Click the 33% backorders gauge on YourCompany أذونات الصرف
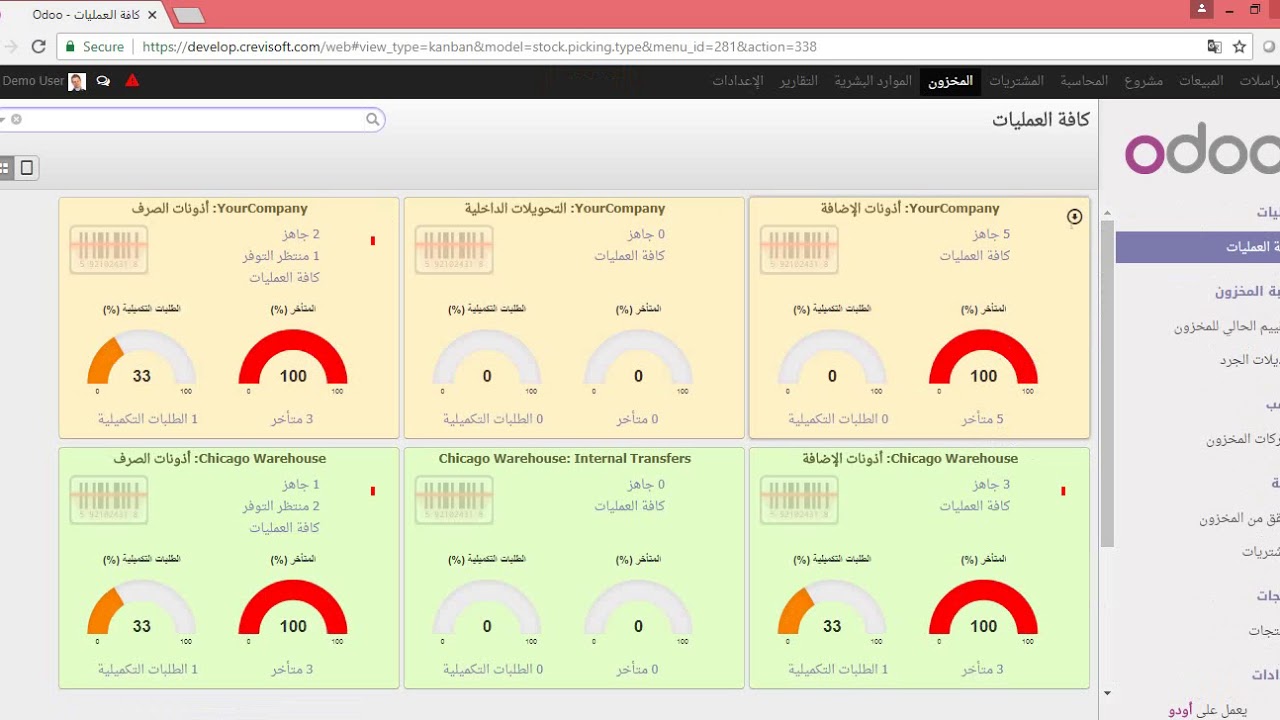Image resolution: width=1280 pixels, height=720 pixels. pos(142,358)
